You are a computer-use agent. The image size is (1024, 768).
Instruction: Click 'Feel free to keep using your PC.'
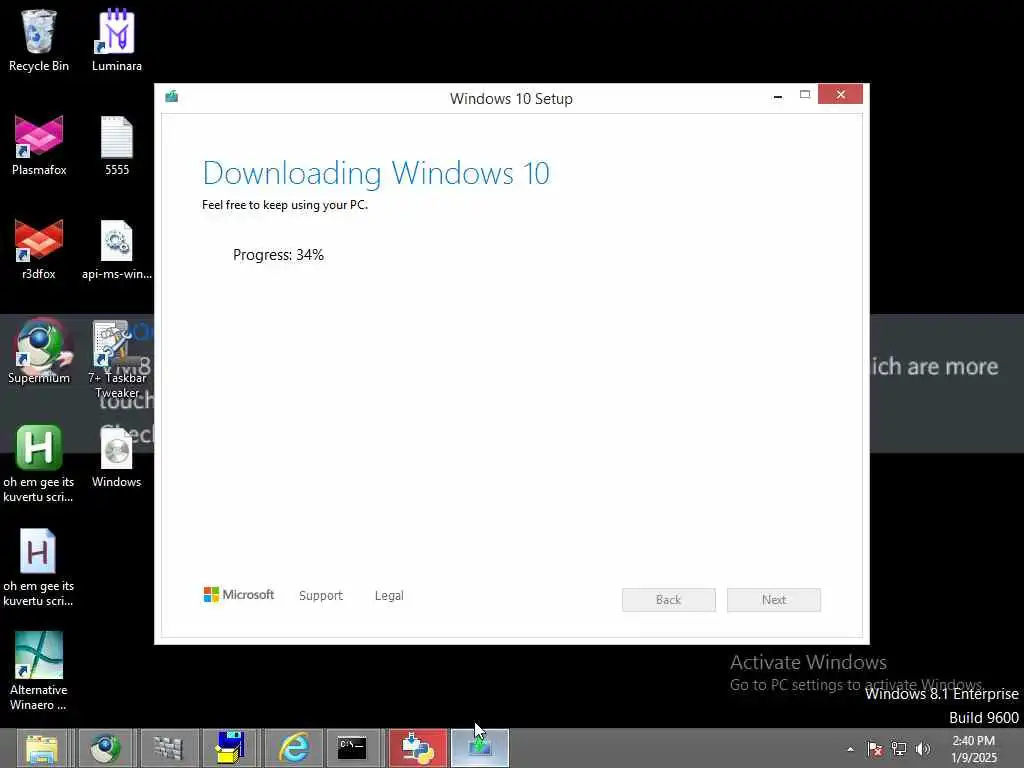click(x=285, y=204)
